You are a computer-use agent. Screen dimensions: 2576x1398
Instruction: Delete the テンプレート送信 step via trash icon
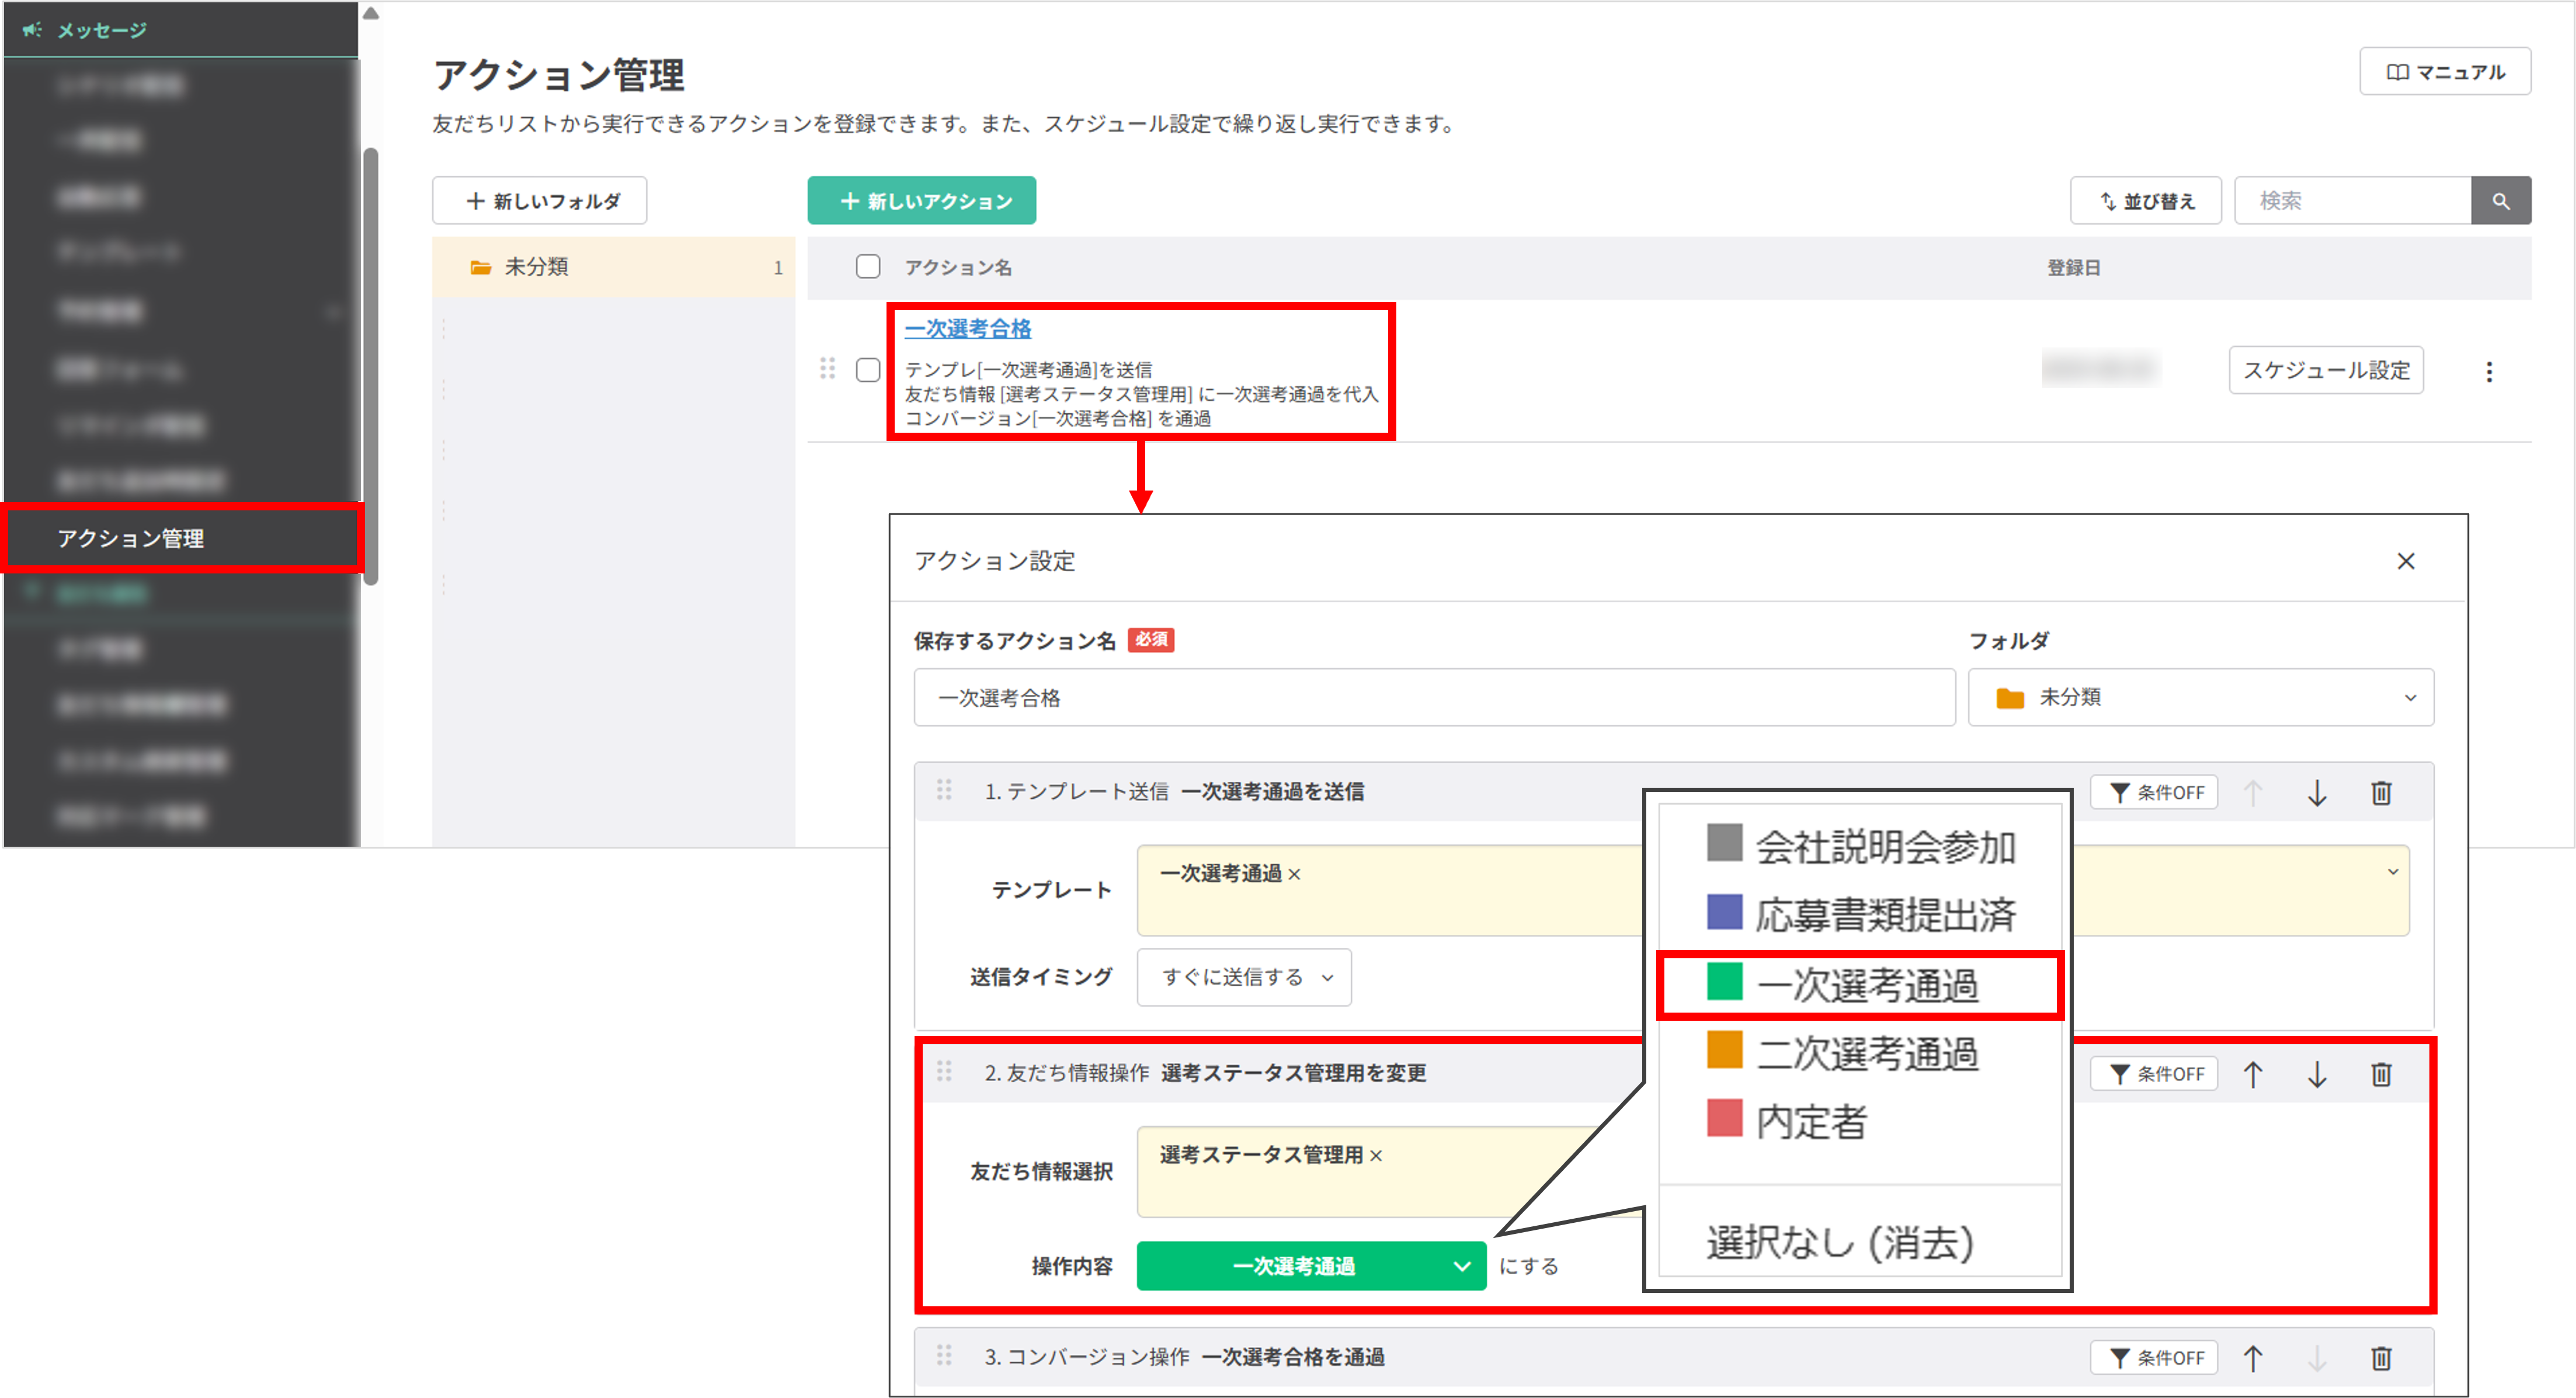2381,792
